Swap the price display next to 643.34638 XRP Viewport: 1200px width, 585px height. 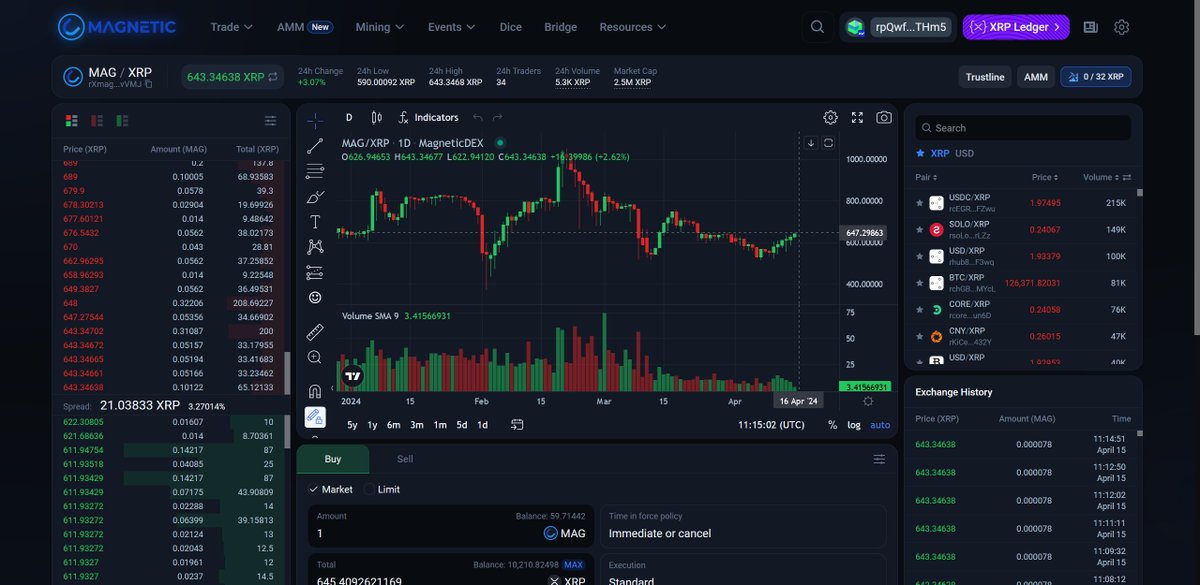pyautogui.click(x=273, y=76)
